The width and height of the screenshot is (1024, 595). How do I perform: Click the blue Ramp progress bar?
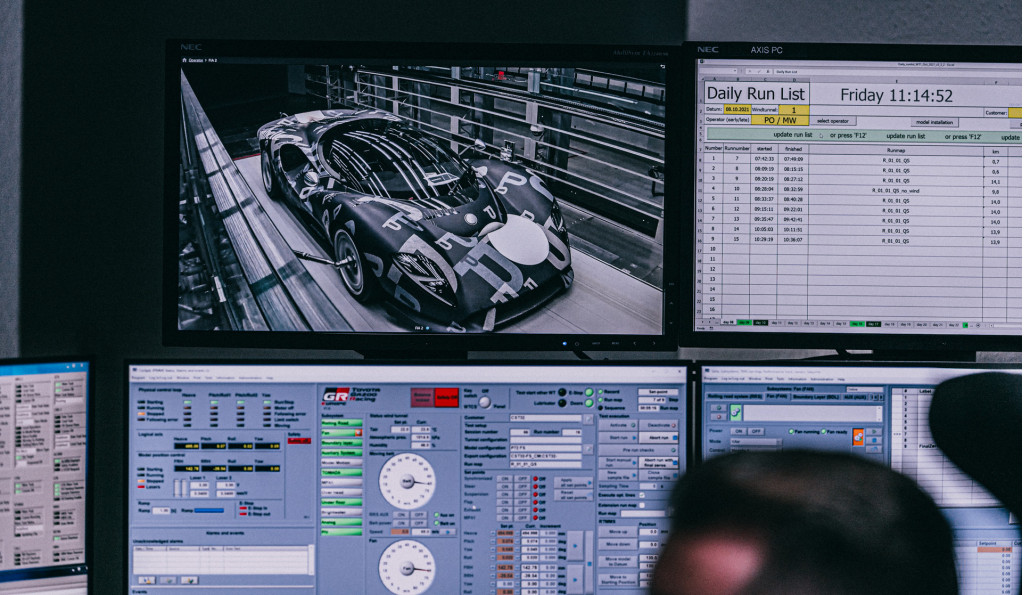tap(209, 510)
